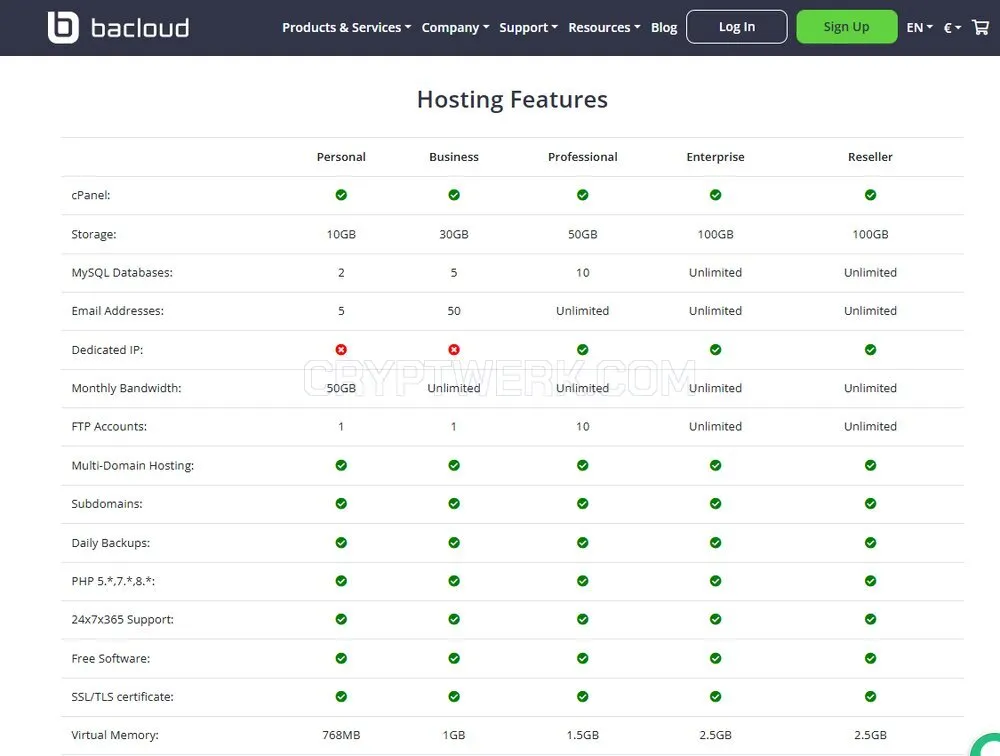
Task: Click Dedicated IP check under Professional
Action: [582, 350]
